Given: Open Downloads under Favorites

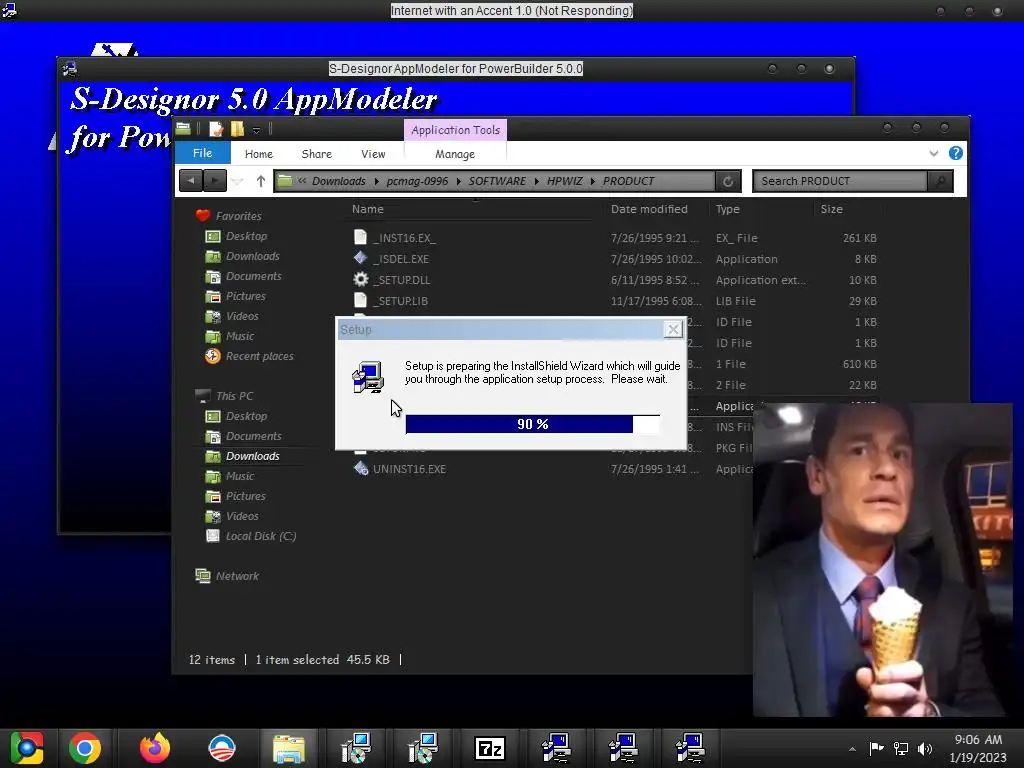Looking at the screenshot, I should 253,256.
